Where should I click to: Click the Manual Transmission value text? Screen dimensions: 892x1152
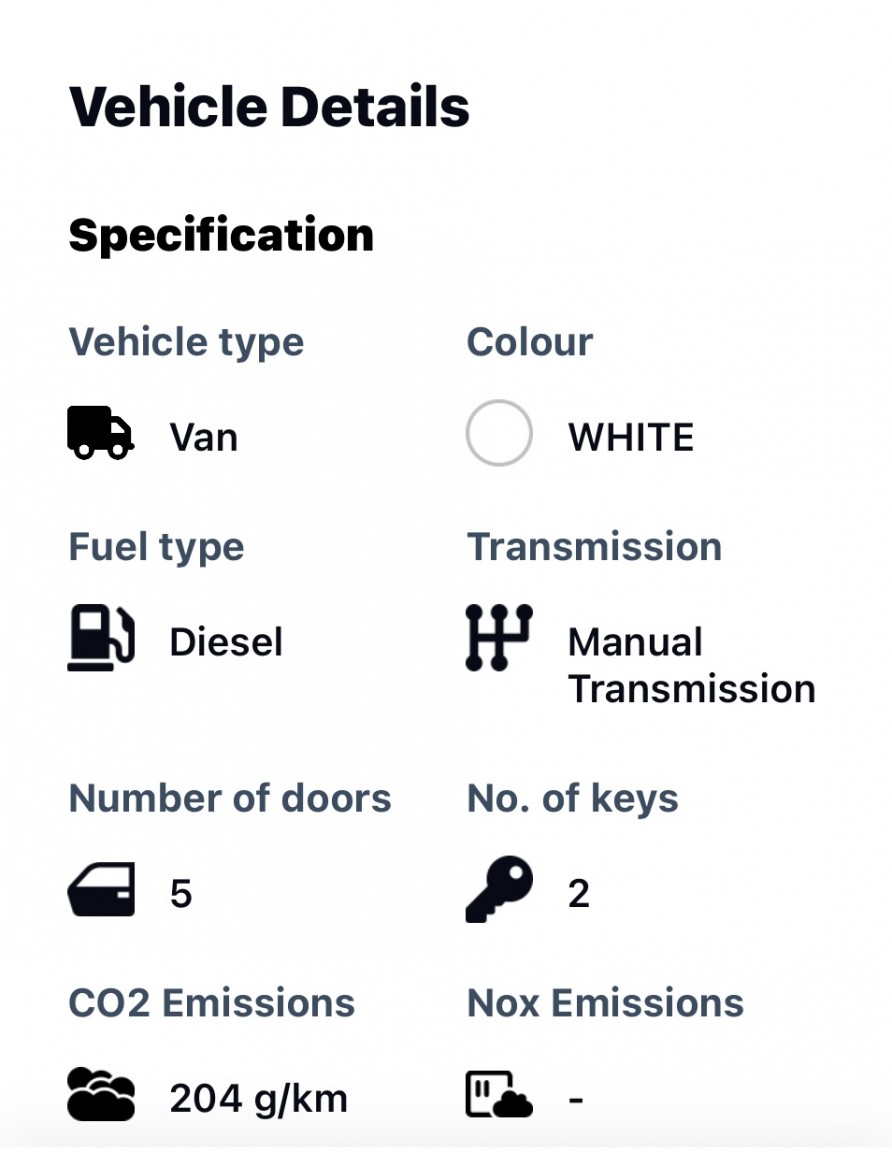[x=691, y=665]
